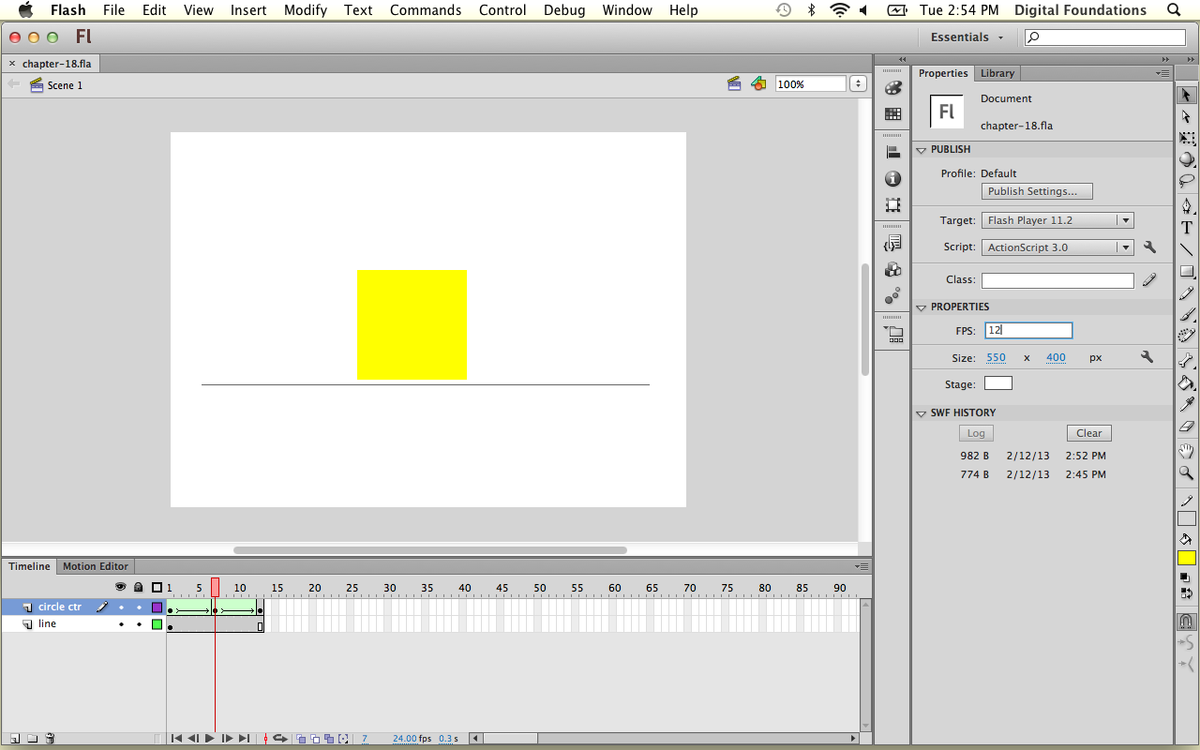Click the yellow fill color swatch
The width and height of the screenshot is (1200, 750).
click(x=1187, y=558)
